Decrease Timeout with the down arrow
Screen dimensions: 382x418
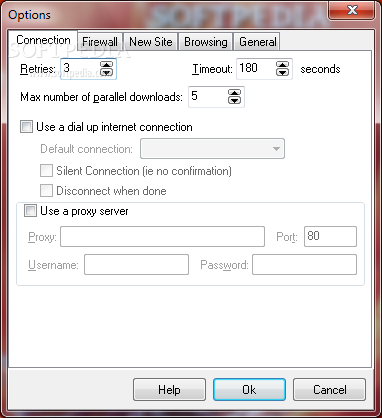point(282,72)
